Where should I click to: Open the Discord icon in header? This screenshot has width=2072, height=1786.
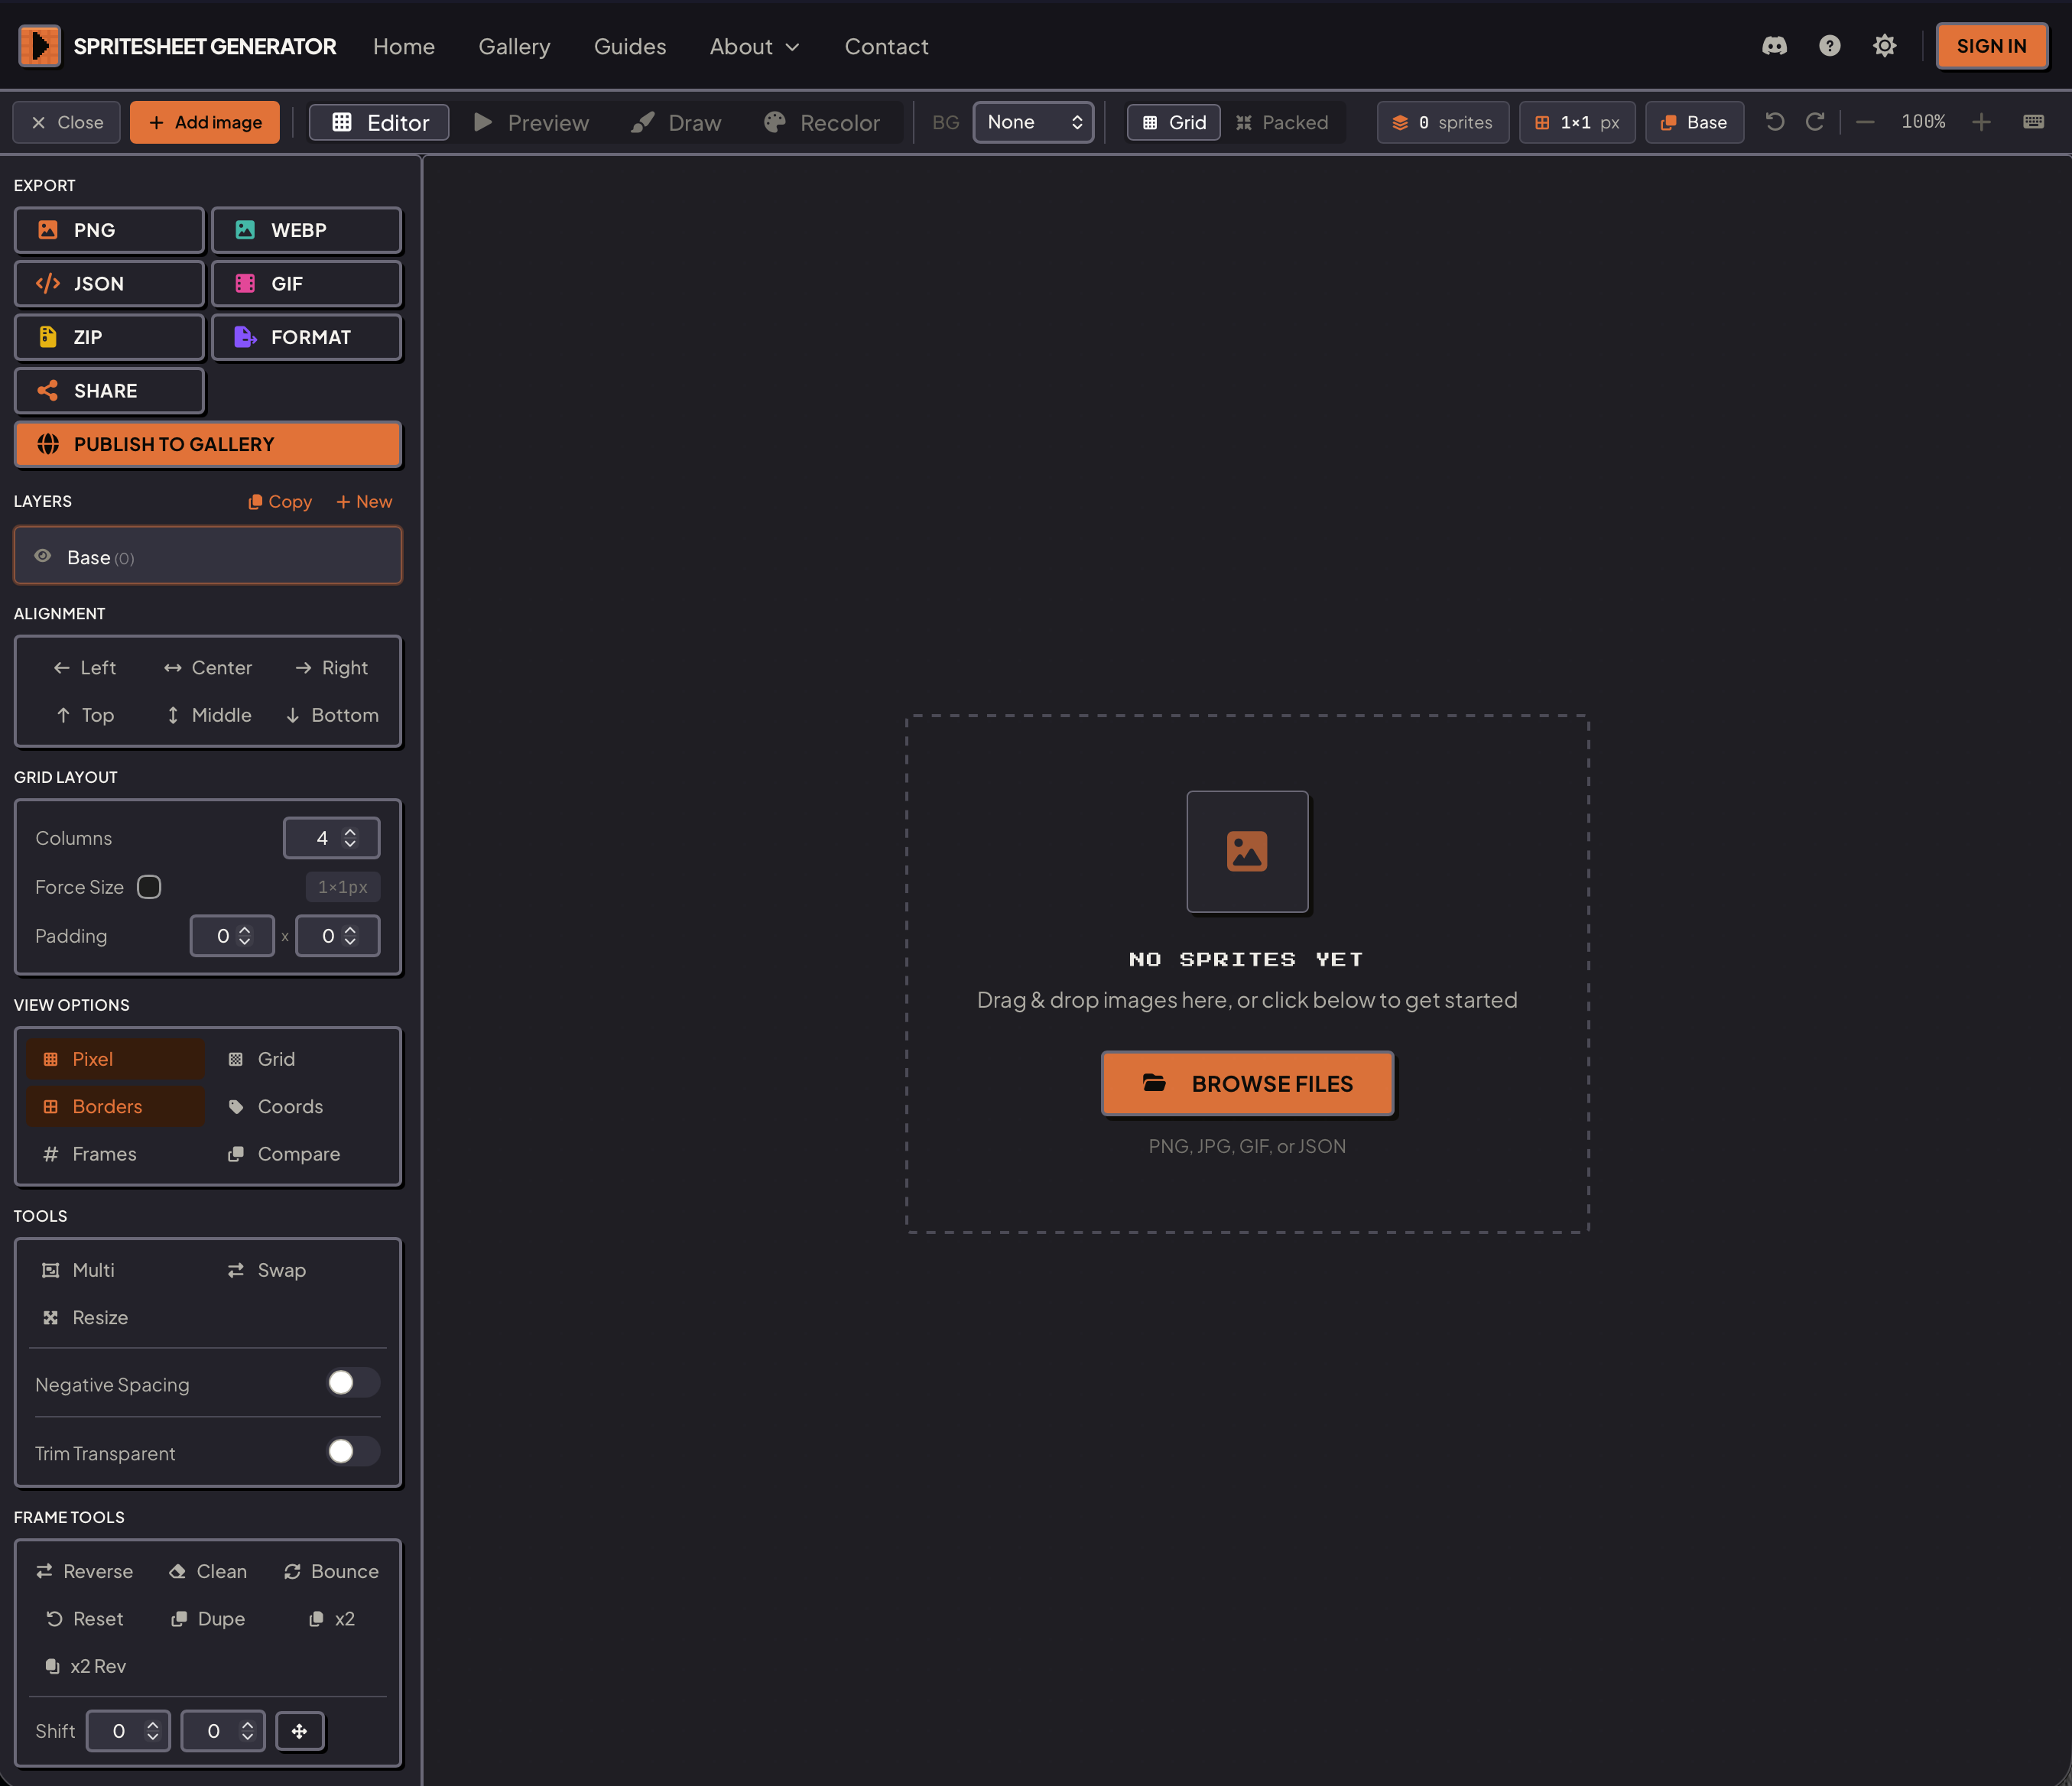point(1774,46)
